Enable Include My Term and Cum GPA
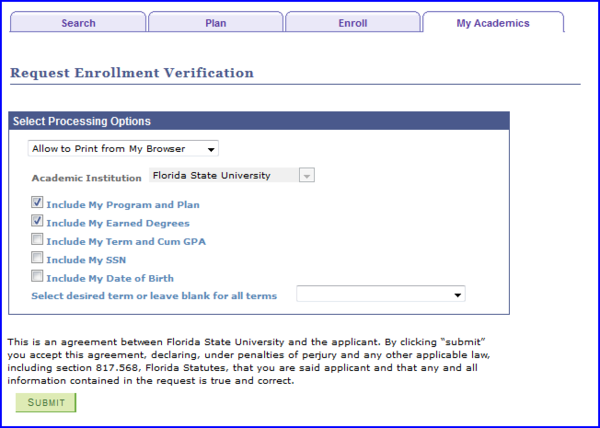This screenshot has width=600, height=428. pyautogui.click(x=37, y=239)
